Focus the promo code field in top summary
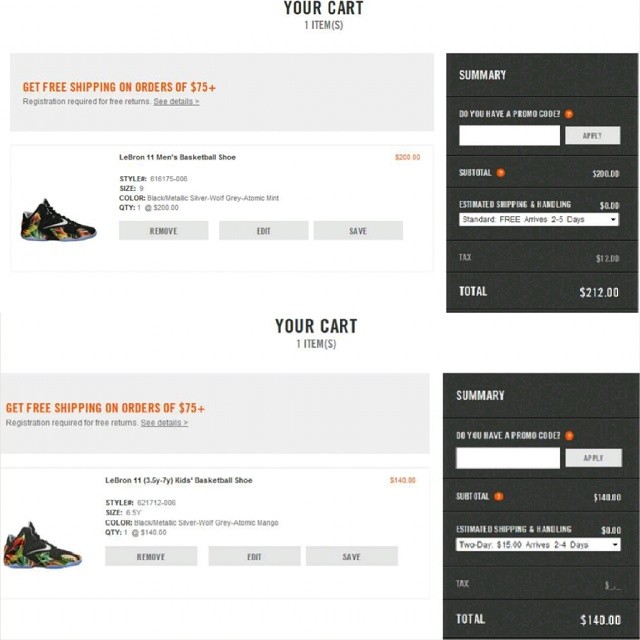640x640 pixels. (x=509, y=136)
